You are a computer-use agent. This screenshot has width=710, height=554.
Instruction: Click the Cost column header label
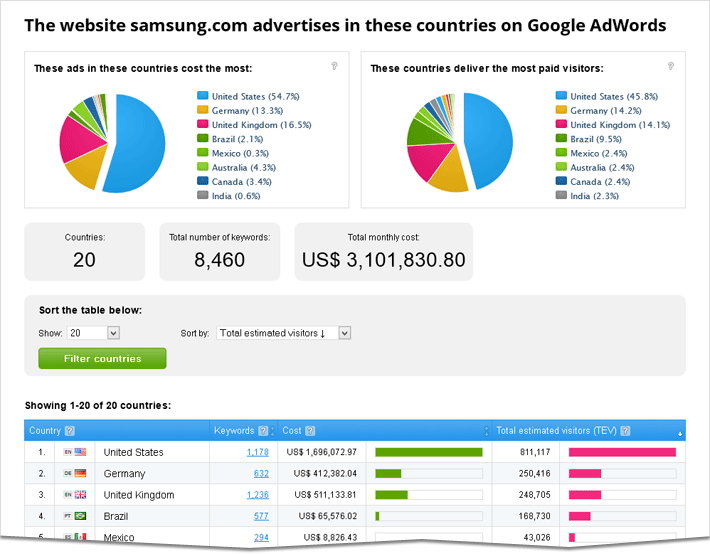point(292,431)
